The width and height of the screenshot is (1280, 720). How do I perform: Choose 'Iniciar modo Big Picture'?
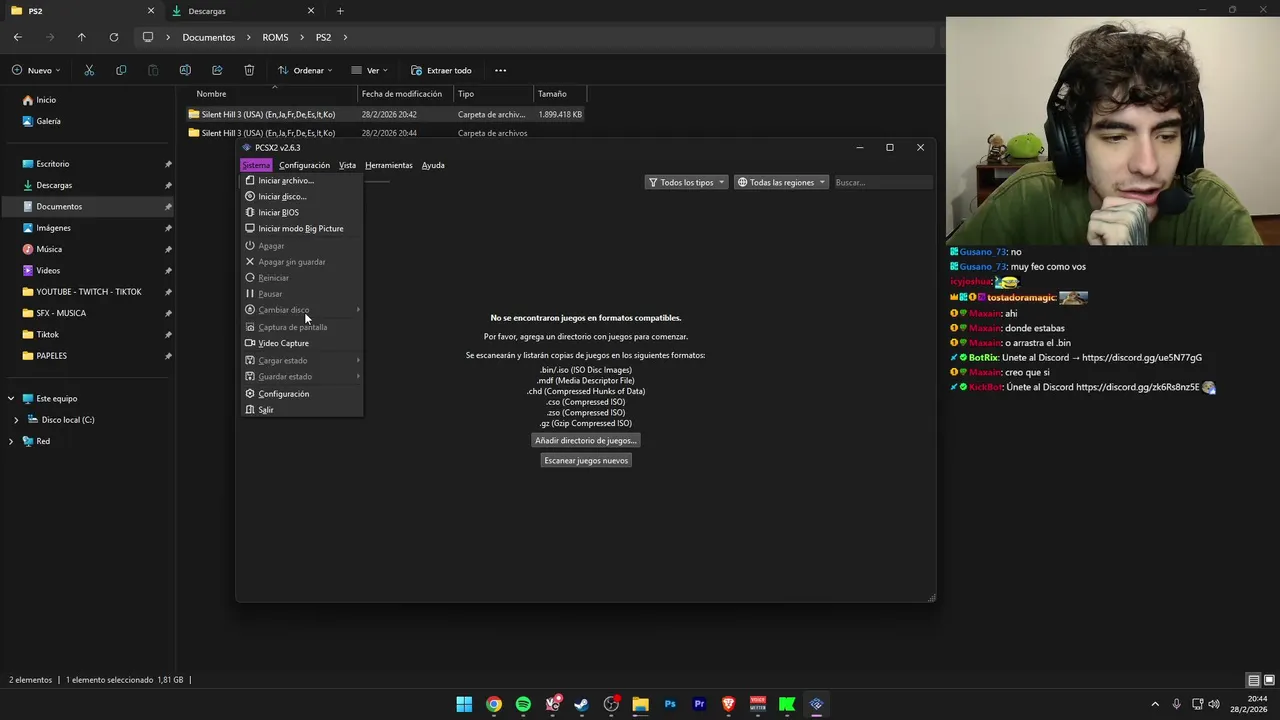point(302,229)
